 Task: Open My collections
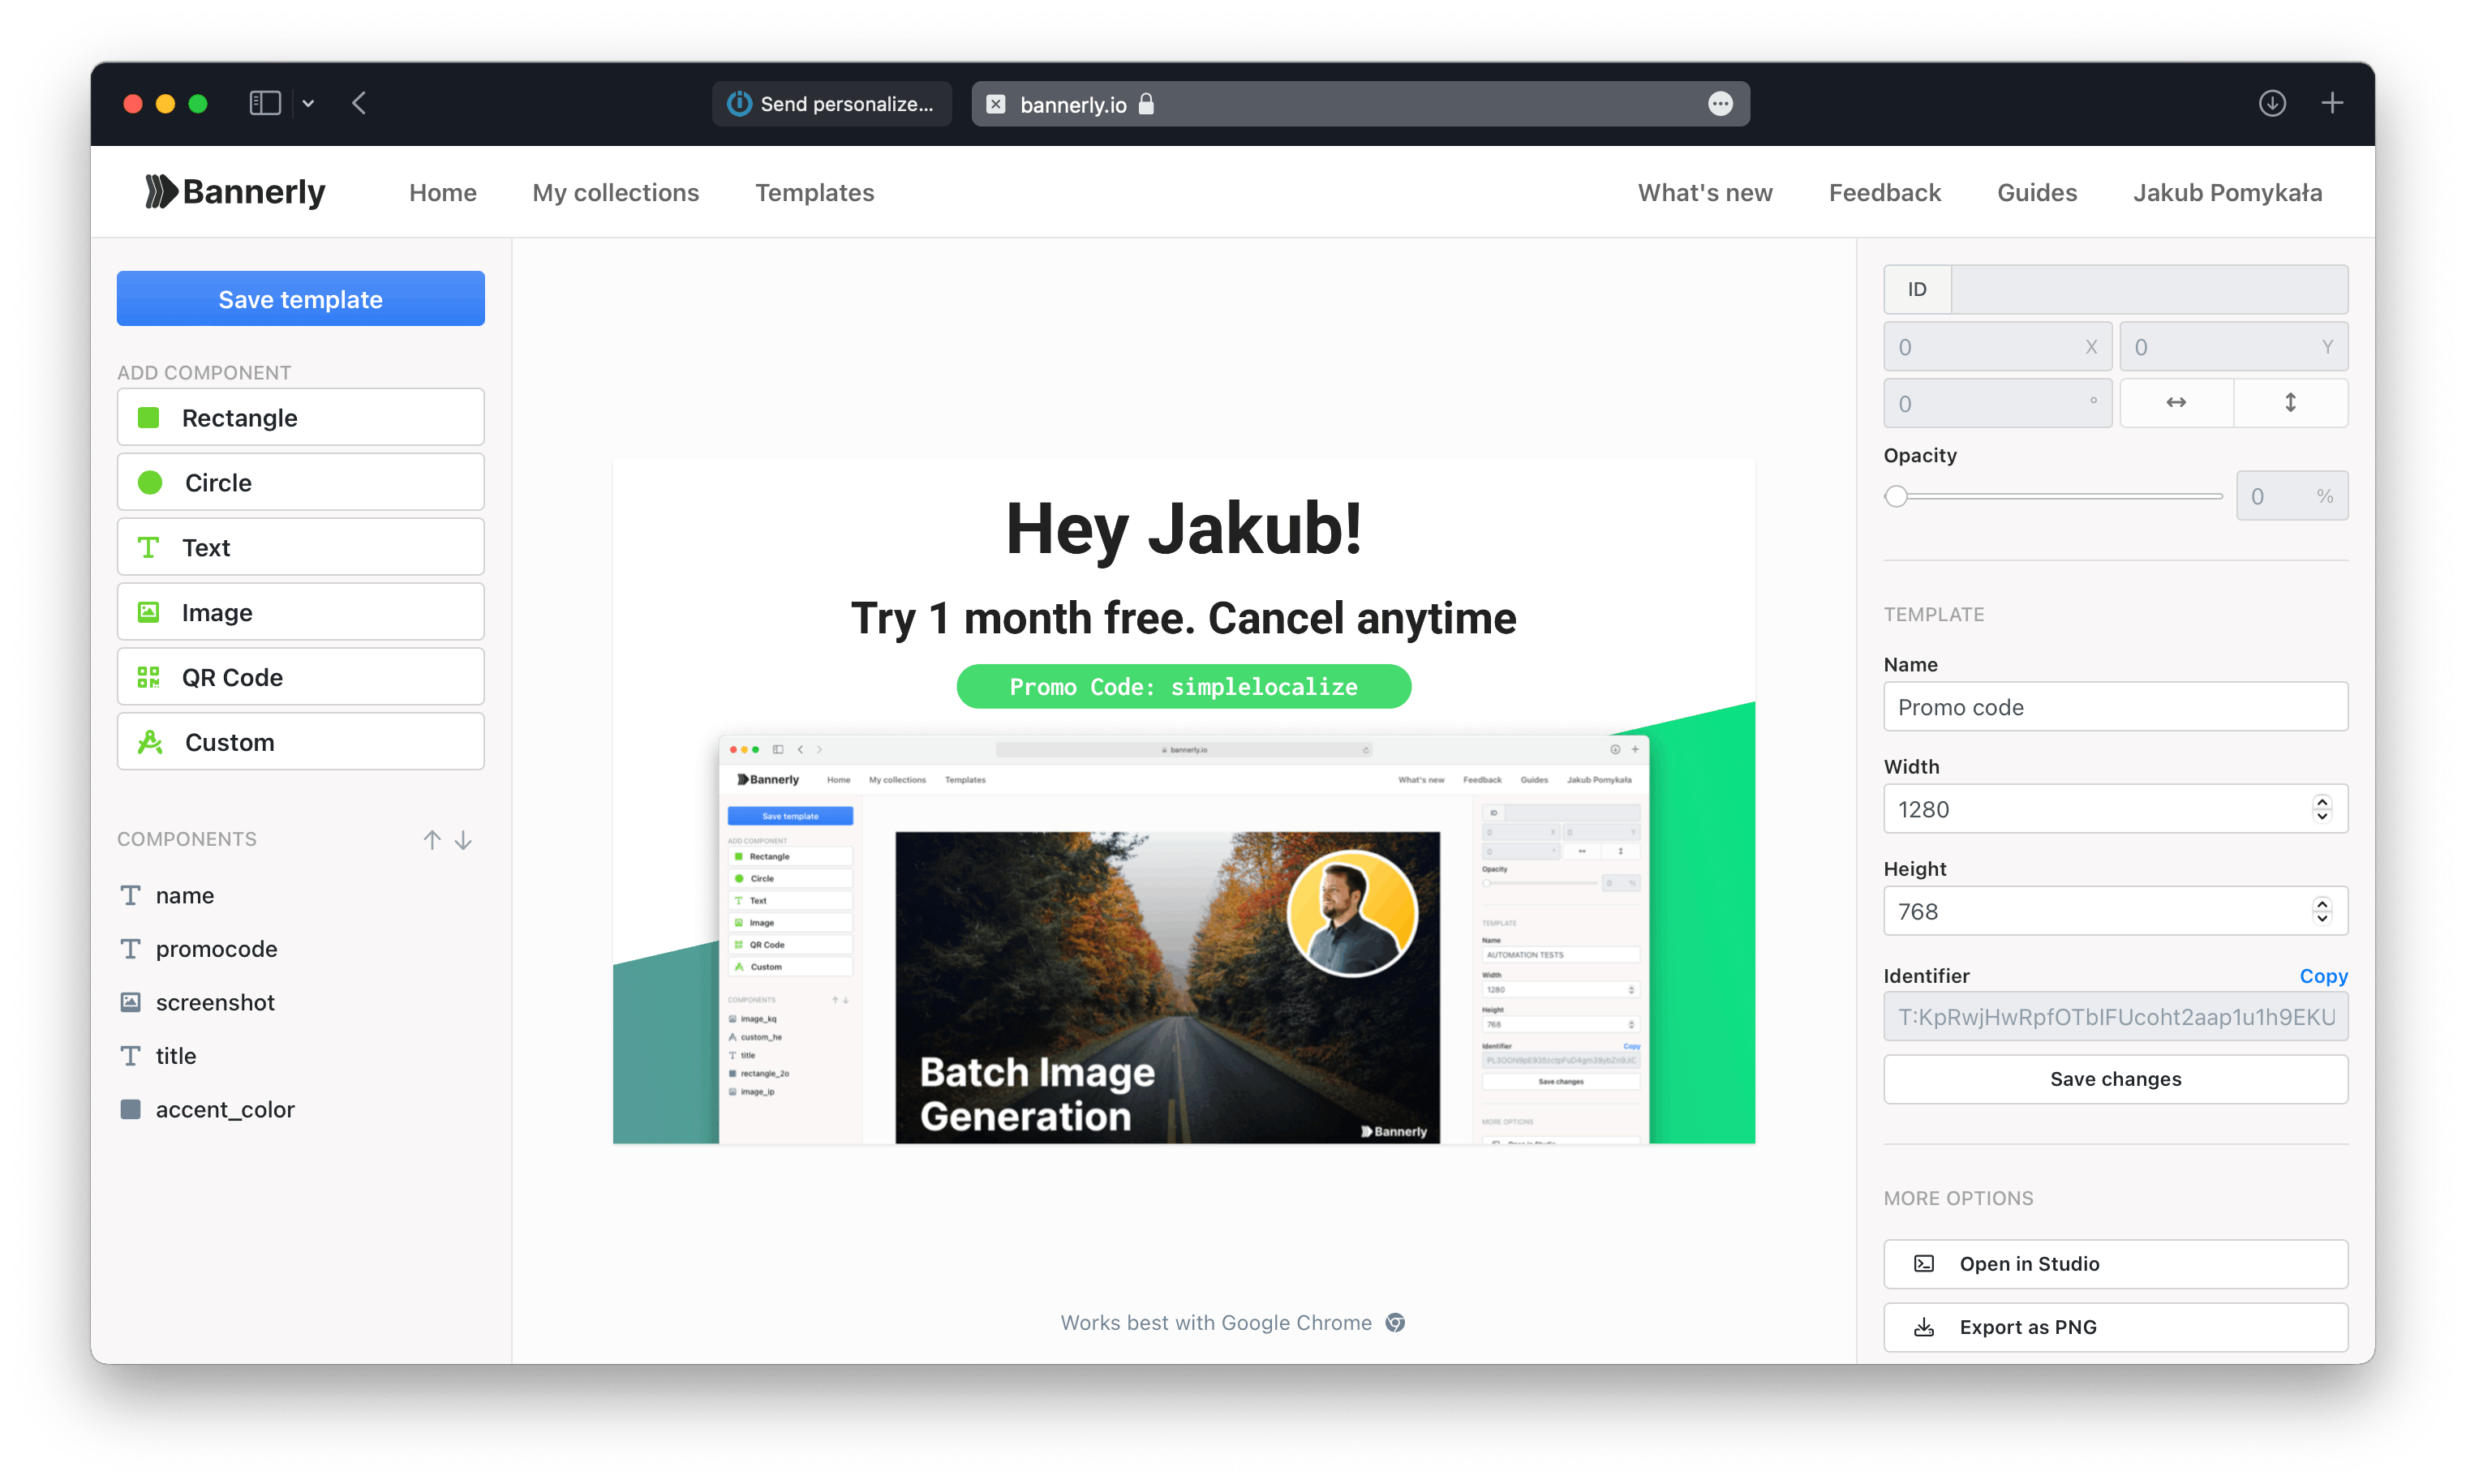(x=615, y=192)
